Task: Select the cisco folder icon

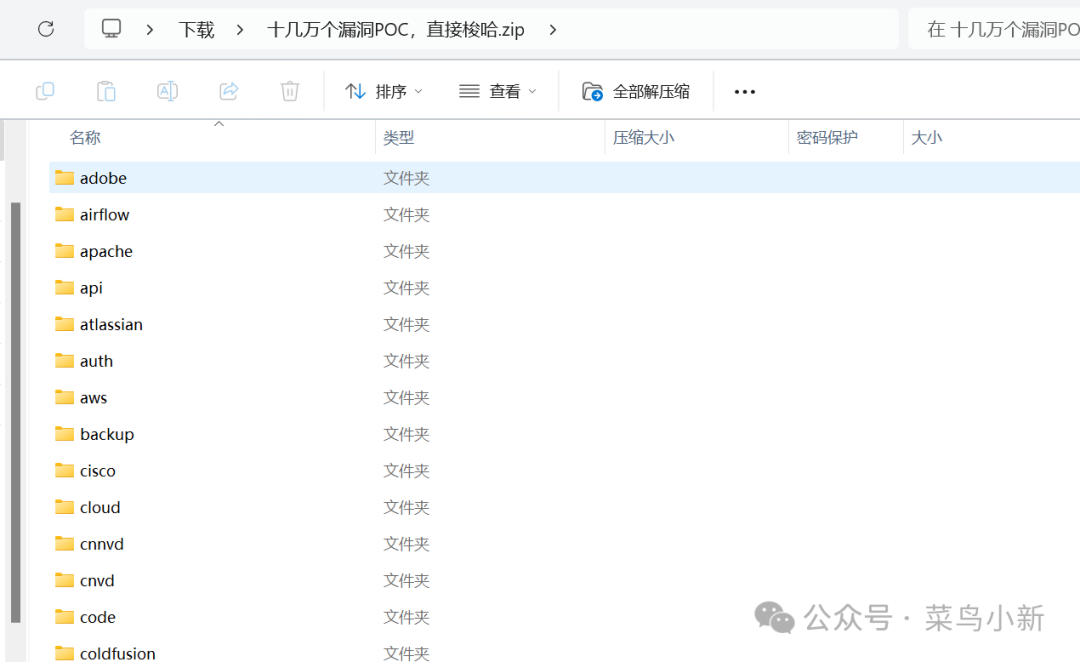Action: point(64,470)
